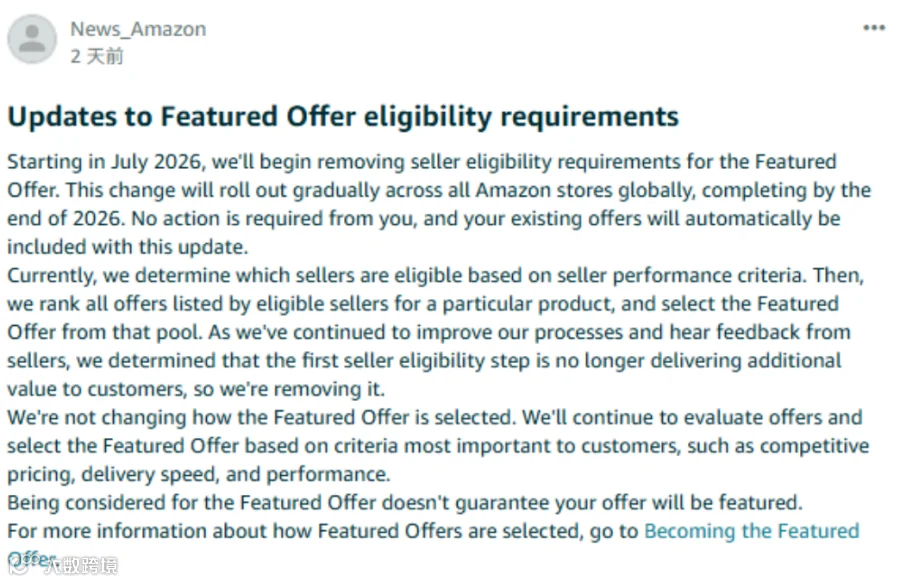The image size is (900, 582).
Task: Click the words 'included with this update.'
Action: pyautogui.click(x=127, y=247)
